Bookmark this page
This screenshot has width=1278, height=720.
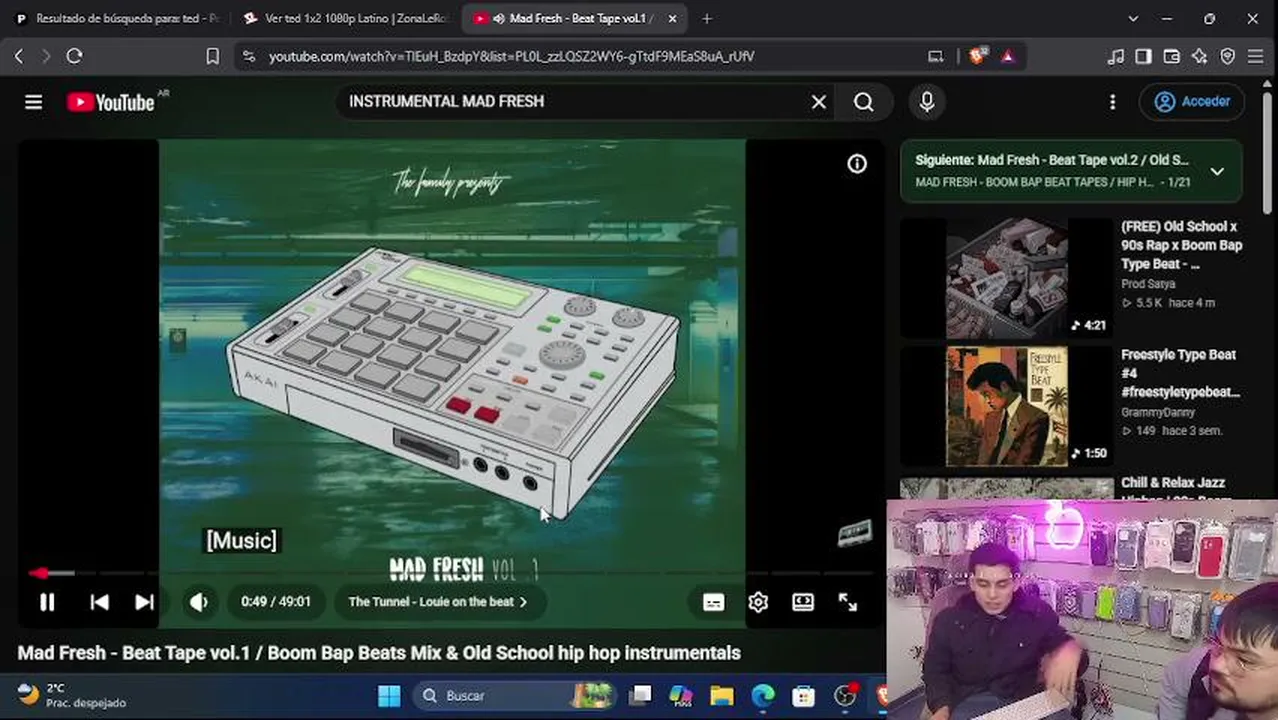point(212,56)
